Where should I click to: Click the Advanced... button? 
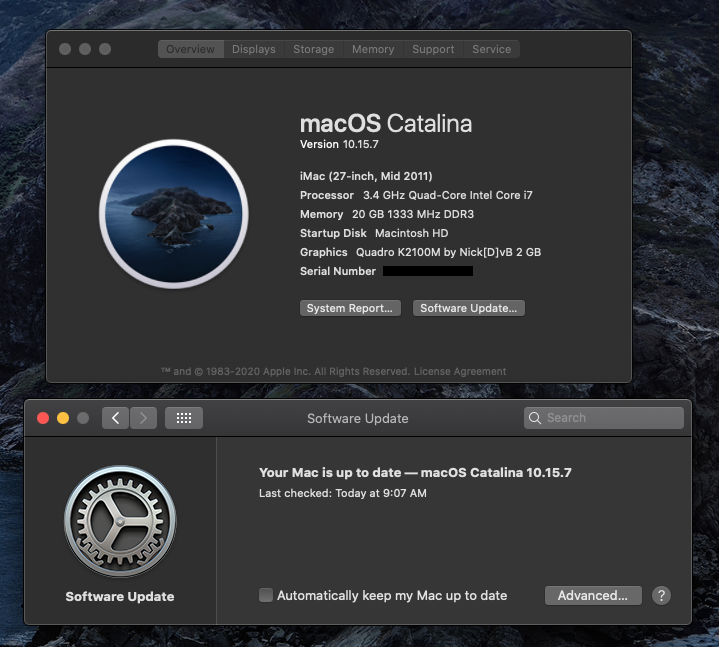pos(593,595)
